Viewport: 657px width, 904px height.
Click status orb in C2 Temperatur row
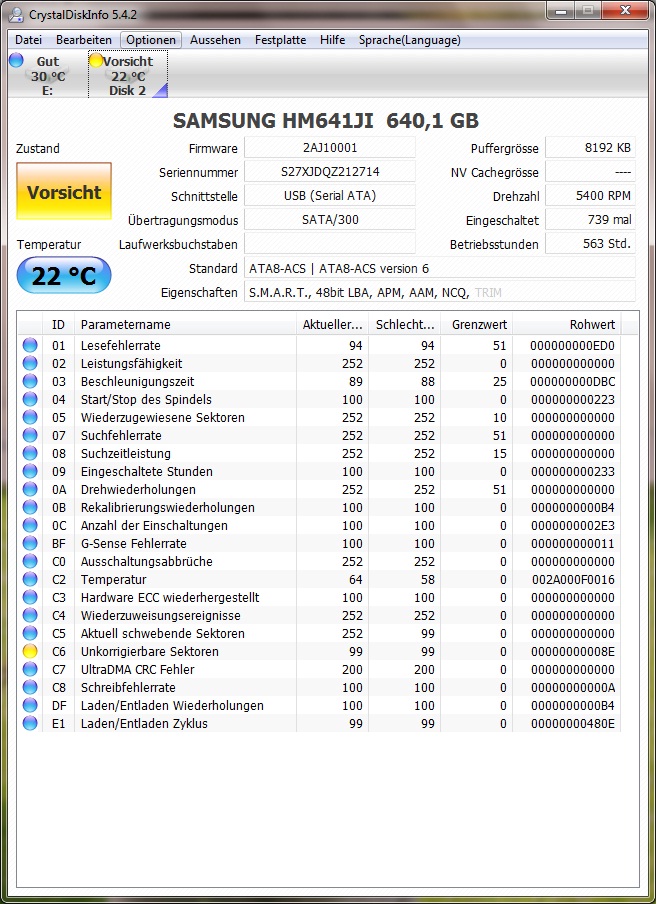pos(29,579)
